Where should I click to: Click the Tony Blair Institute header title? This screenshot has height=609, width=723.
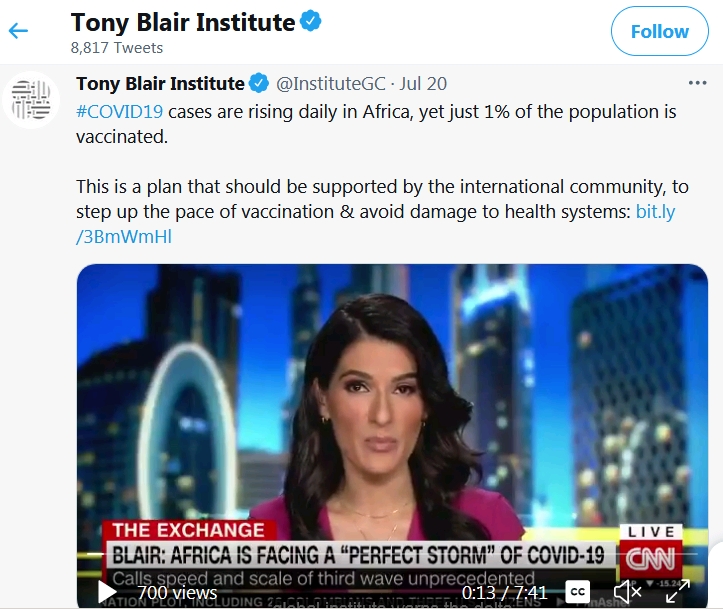(x=183, y=22)
